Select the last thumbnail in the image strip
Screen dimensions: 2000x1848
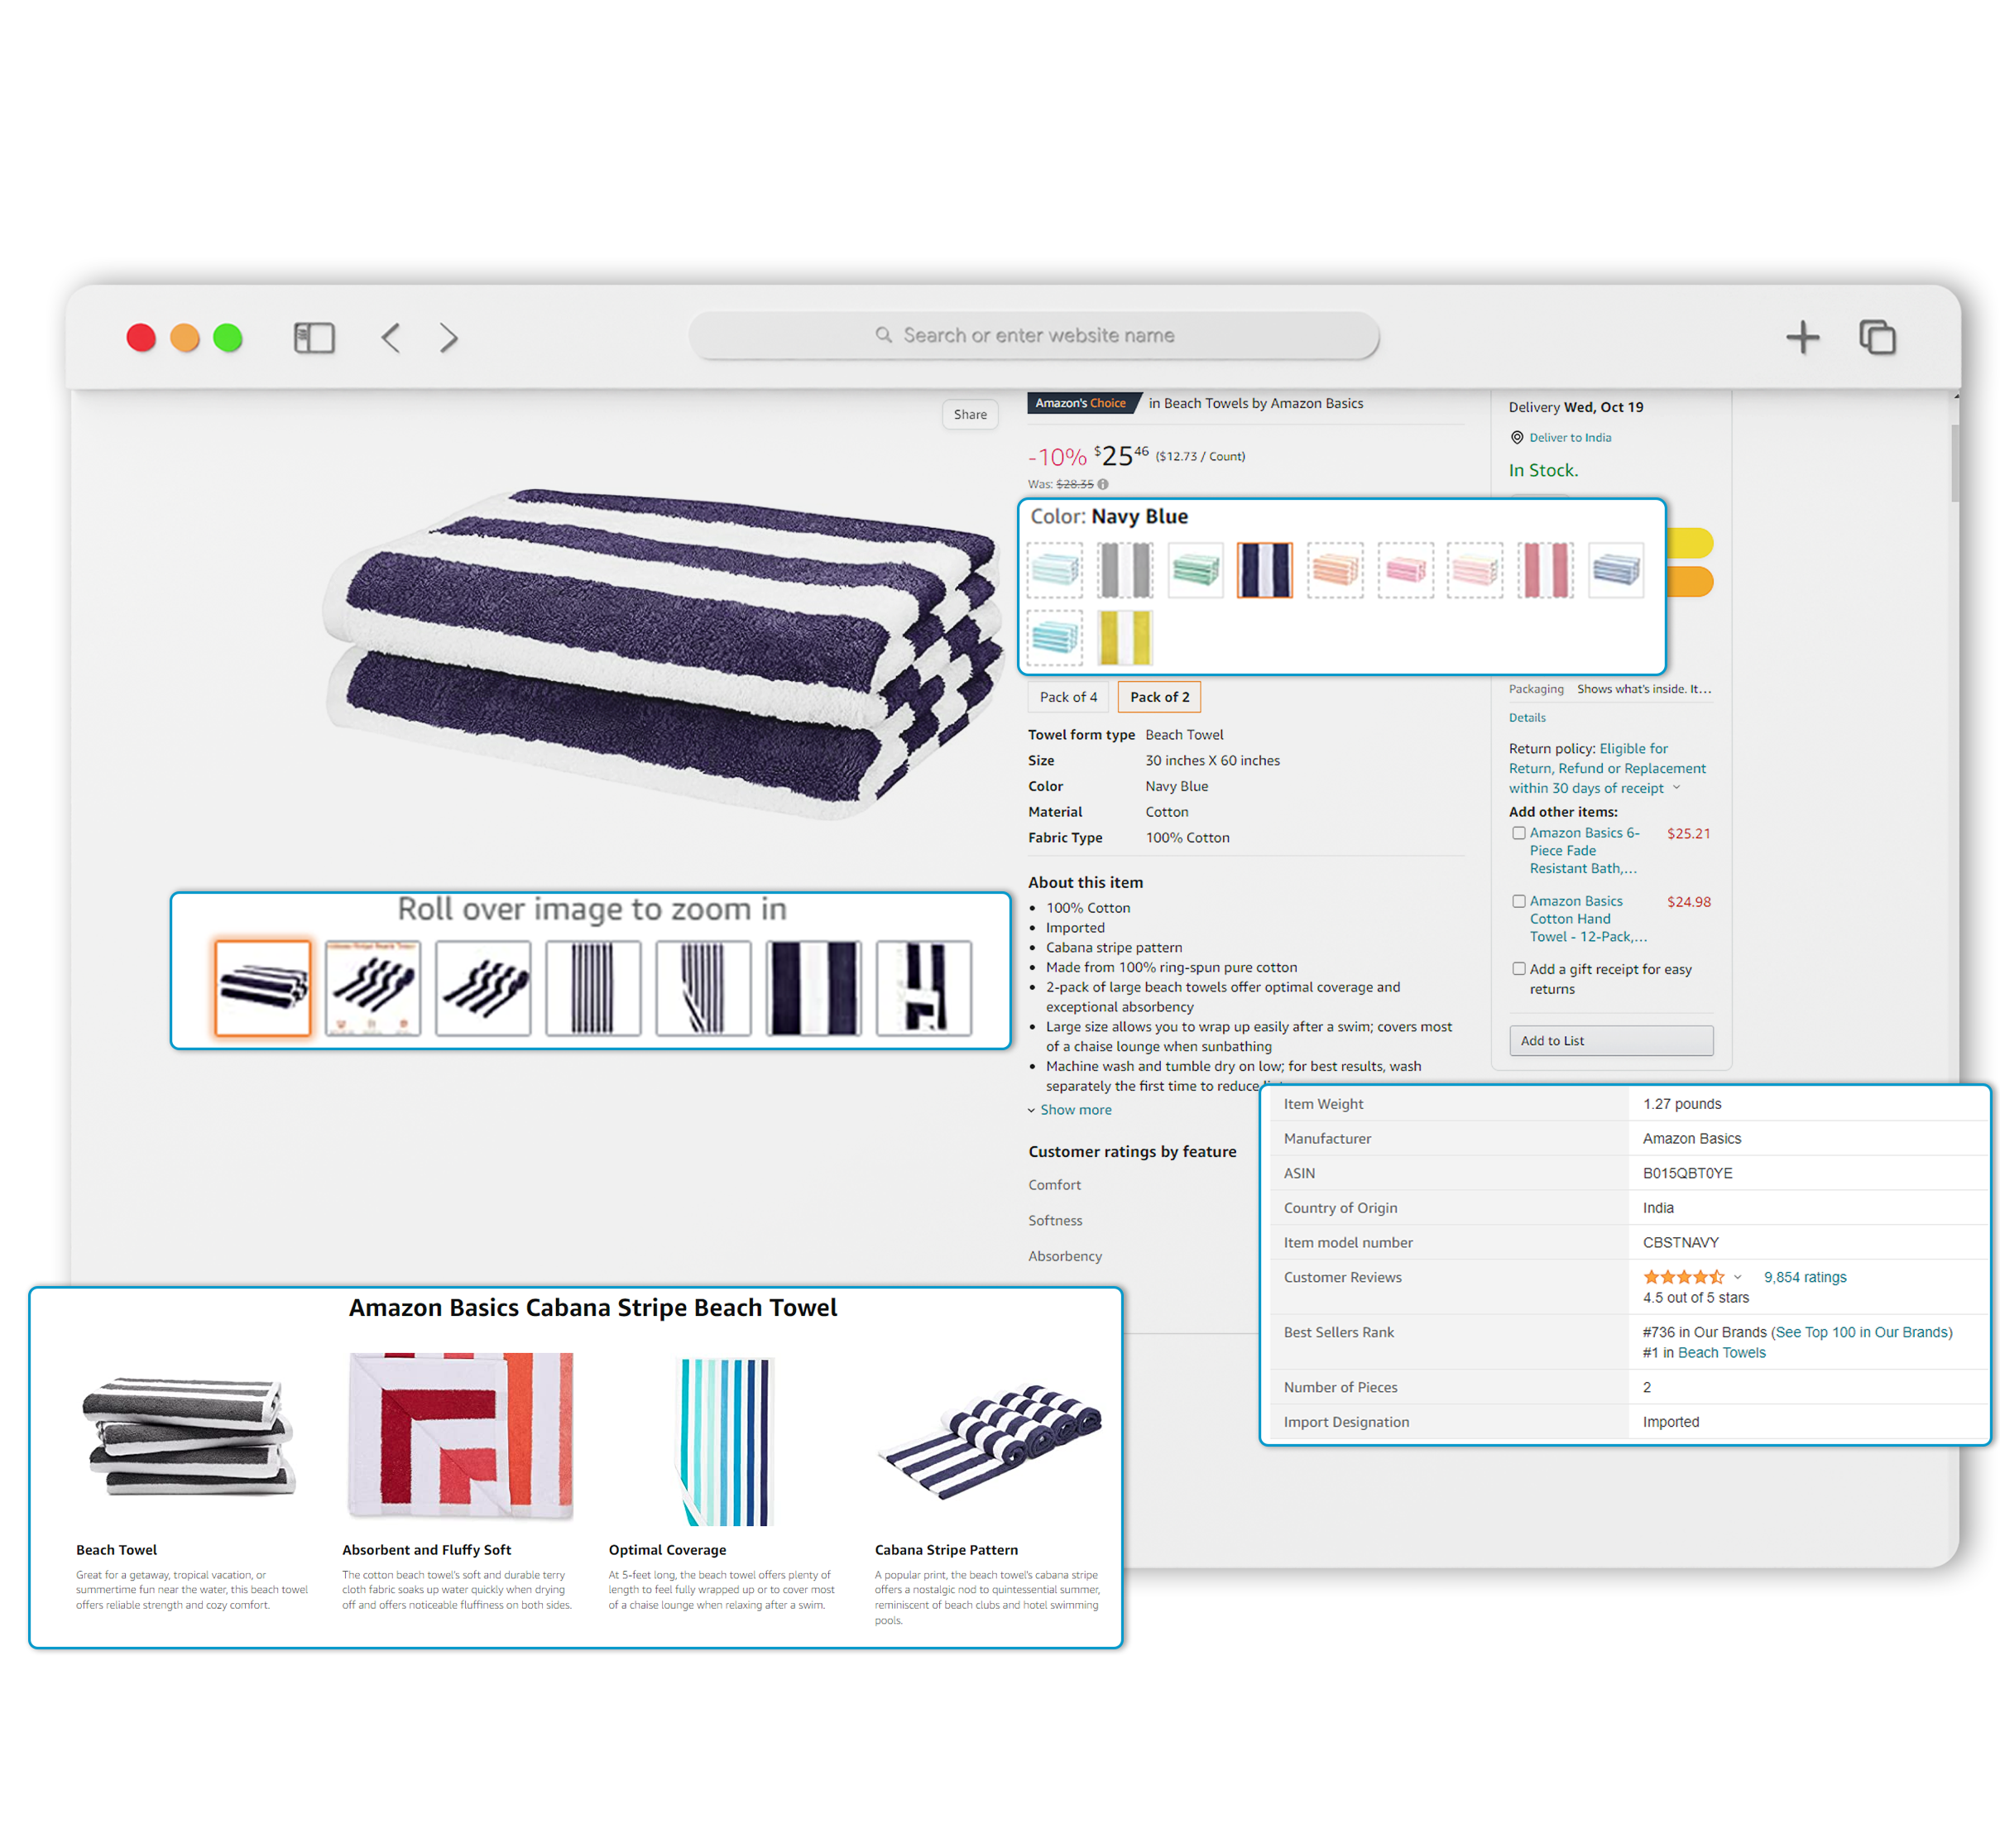tap(923, 988)
